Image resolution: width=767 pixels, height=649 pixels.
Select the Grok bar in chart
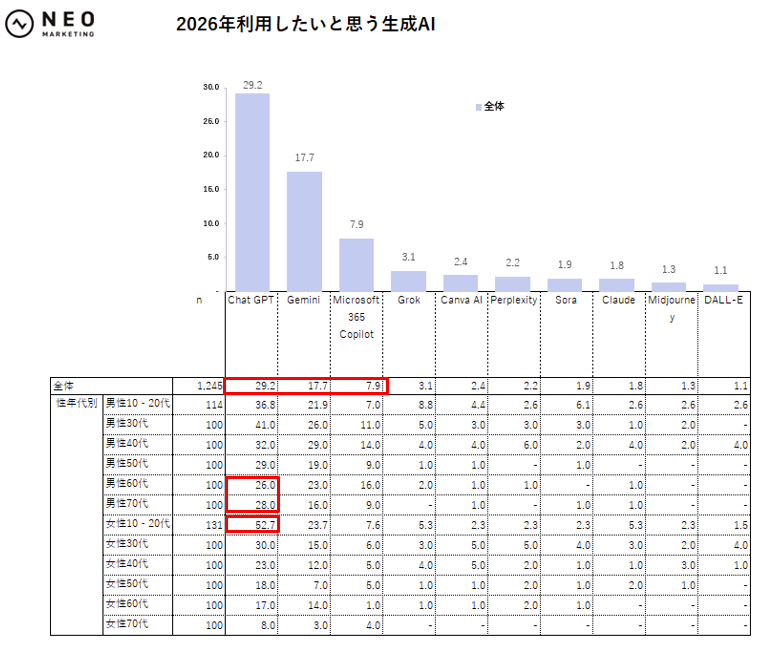click(x=408, y=281)
